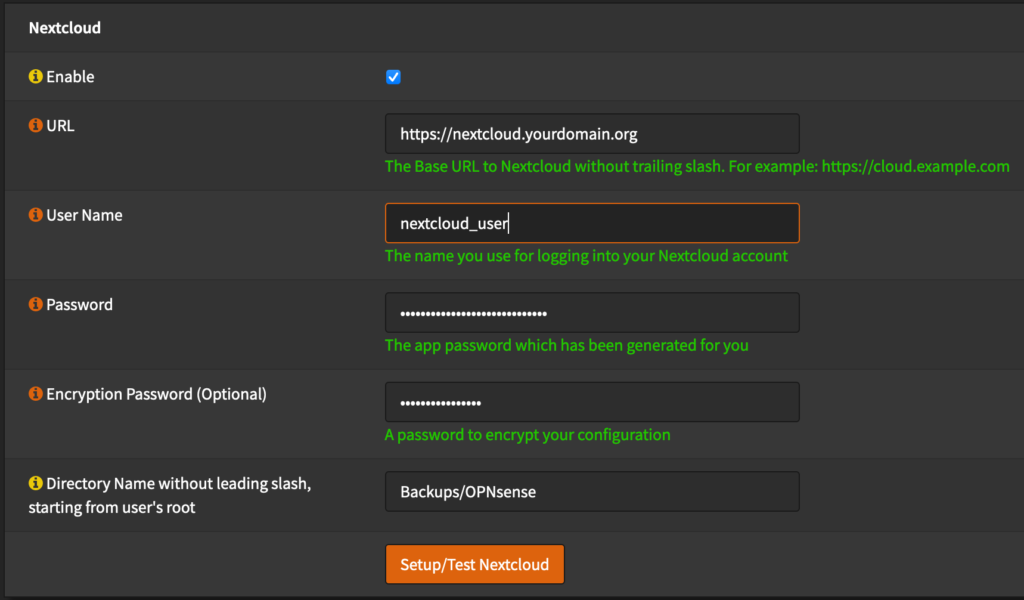Click the green app password hint text
Screen dimensions: 1024x600
566,345
